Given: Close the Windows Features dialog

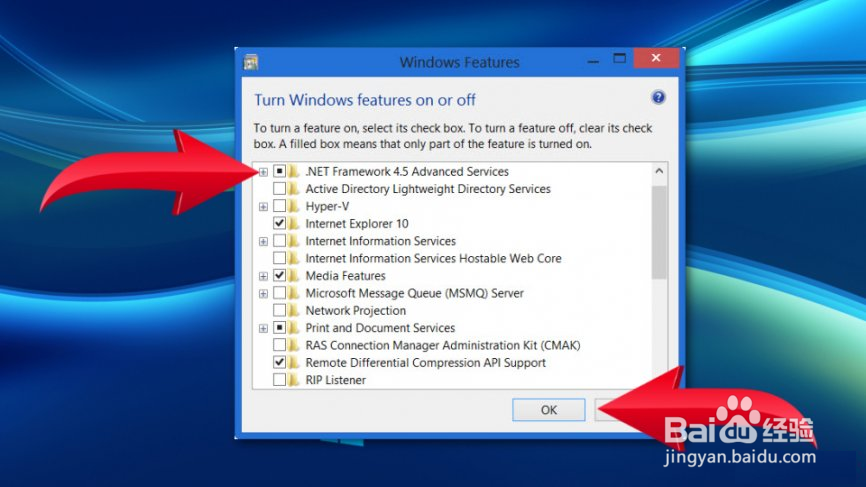Looking at the screenshot, I should pos(656,58).
